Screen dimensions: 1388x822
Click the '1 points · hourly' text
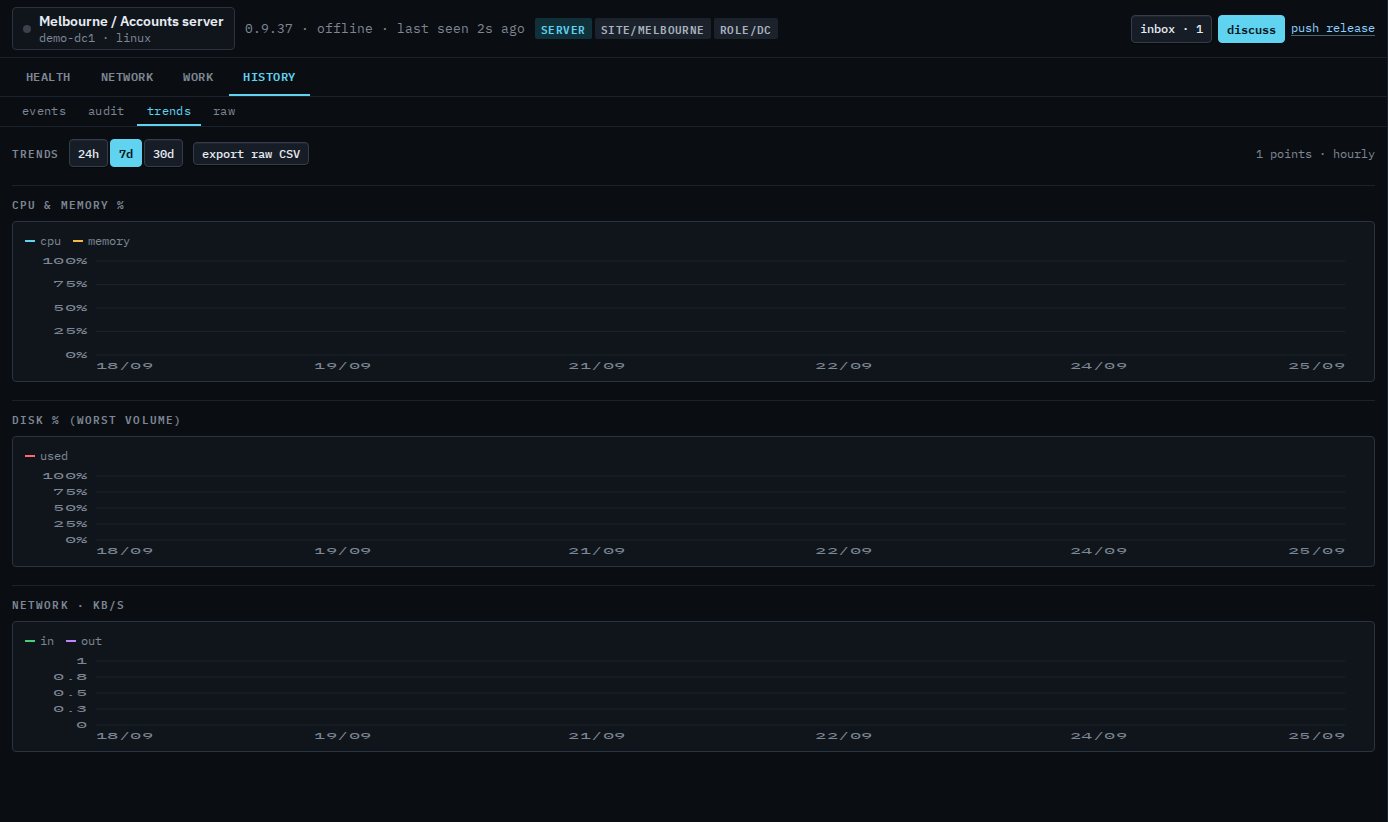(1315, 154)
